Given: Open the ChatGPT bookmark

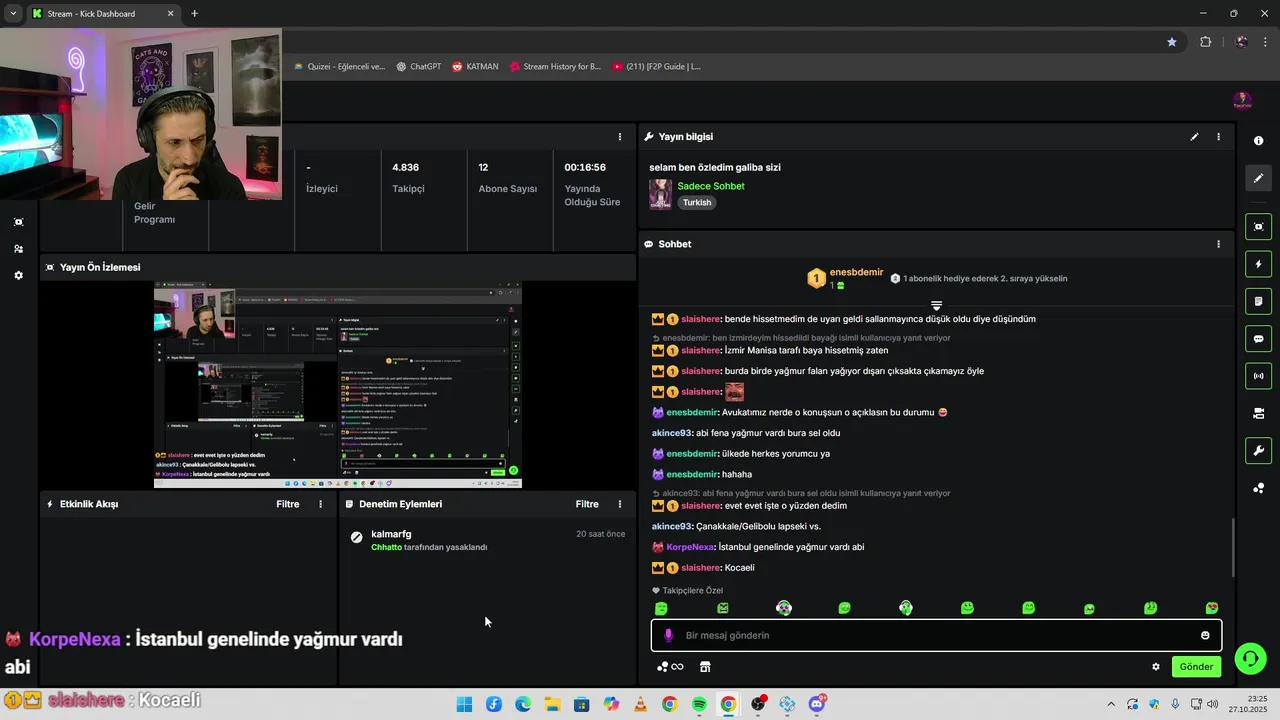Looking at the screenshot, I should coord(418,67).
